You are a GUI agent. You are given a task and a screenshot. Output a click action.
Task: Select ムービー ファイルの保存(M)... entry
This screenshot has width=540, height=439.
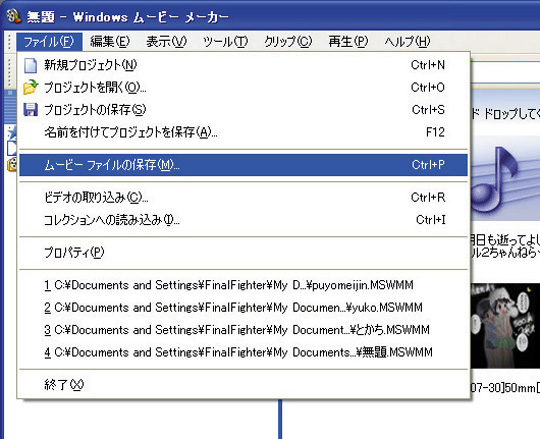coord(243,165)
